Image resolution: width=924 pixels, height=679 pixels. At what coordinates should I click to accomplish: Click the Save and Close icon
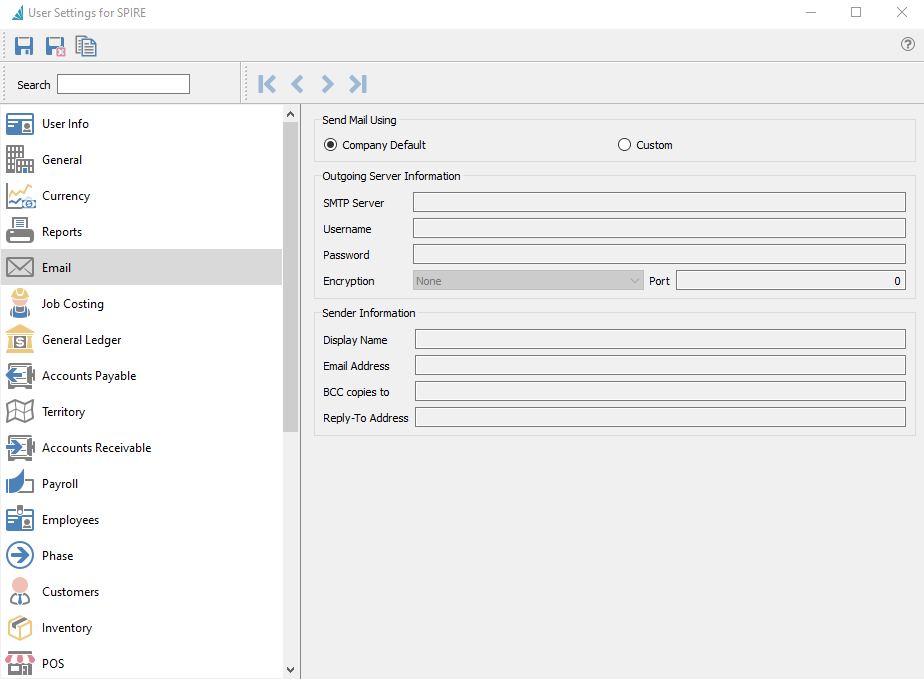(x=55, y=46)
